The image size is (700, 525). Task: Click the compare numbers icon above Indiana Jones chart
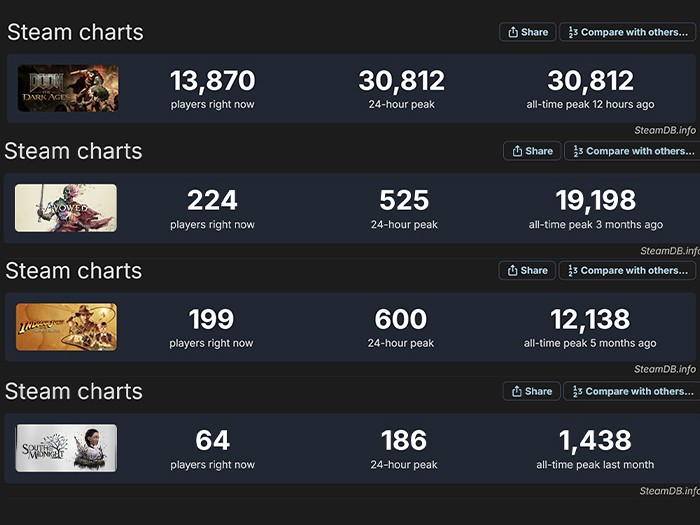[572, 271]
